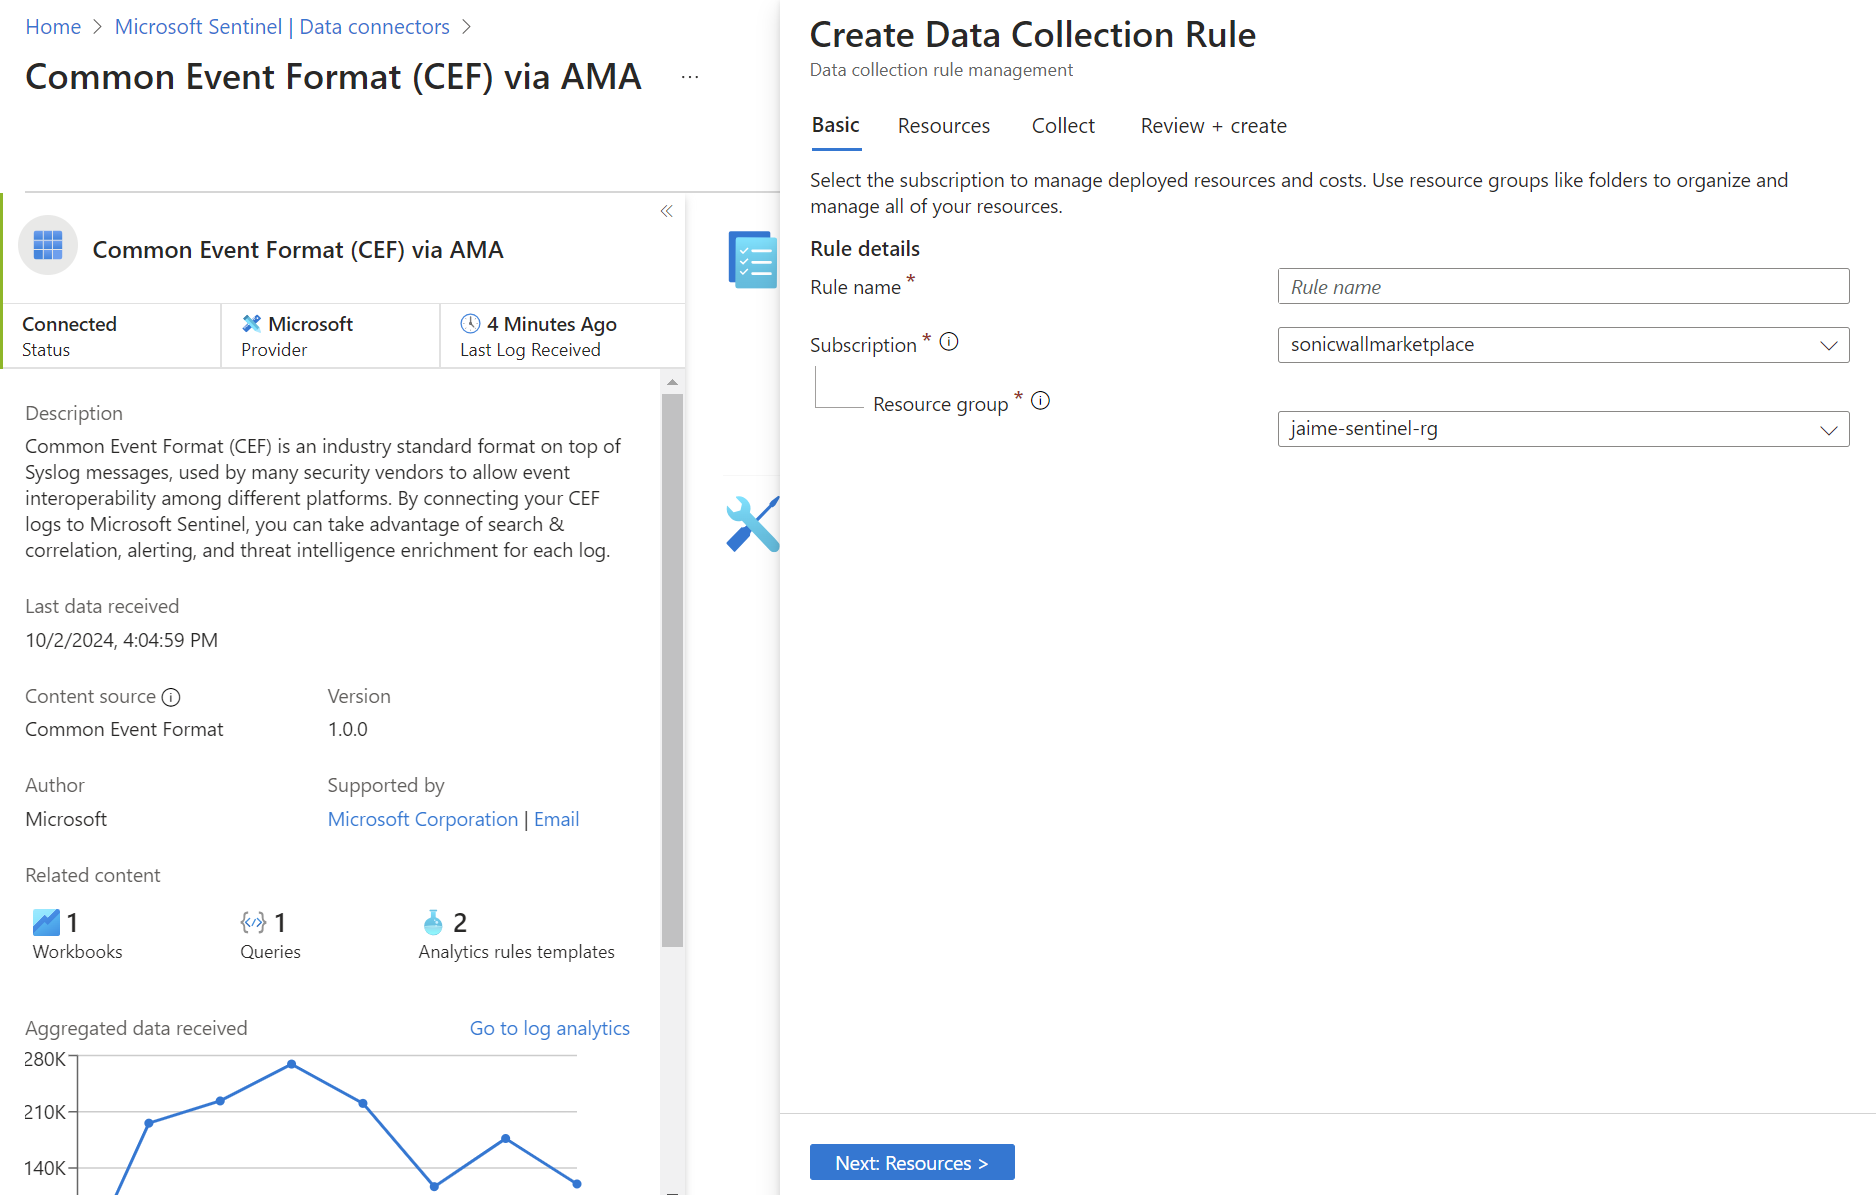Screen dimensions: 1876x1195
Task: Expand the Subscription dropdown
Action: click(x=1563, y=345)
